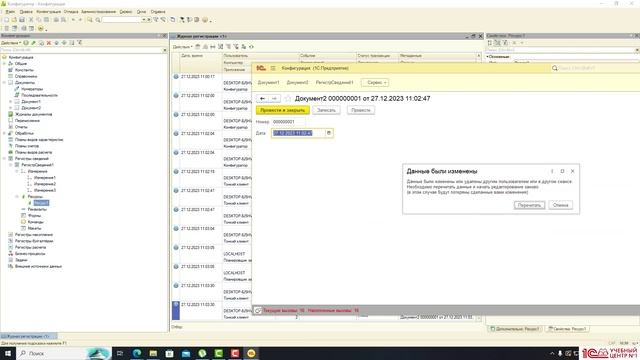
Task: Click the Move up arrow in the Configuration panel toolbar
Action: [x=57, y=43]
